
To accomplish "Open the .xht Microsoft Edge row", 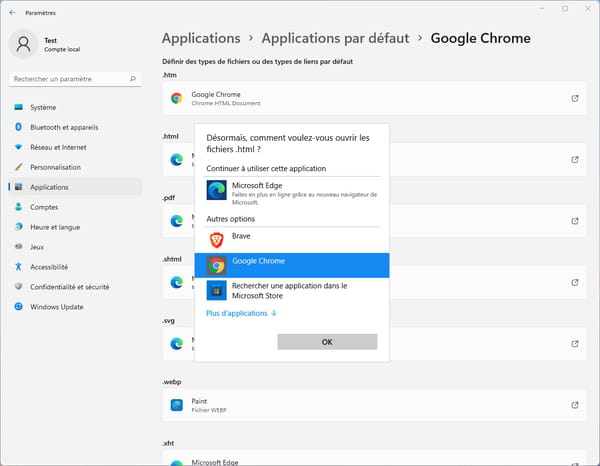I will tap(374, 458).
